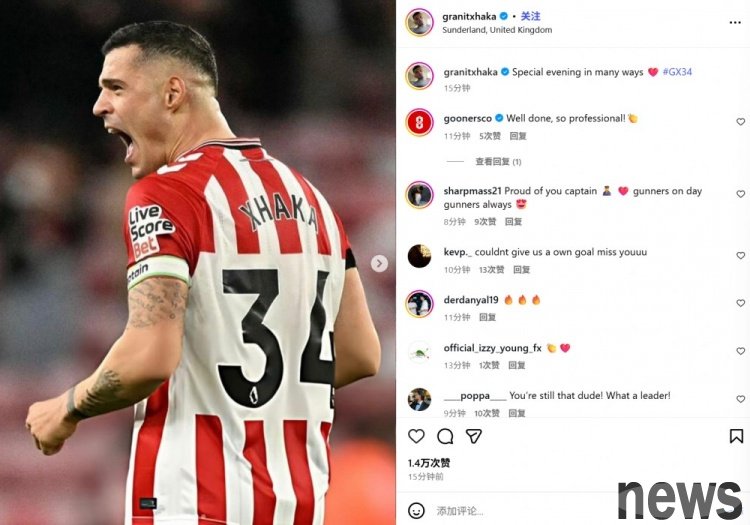Like sharpmass21's comment
This screenshot has height=525, width=750.
tap(740, 194)
